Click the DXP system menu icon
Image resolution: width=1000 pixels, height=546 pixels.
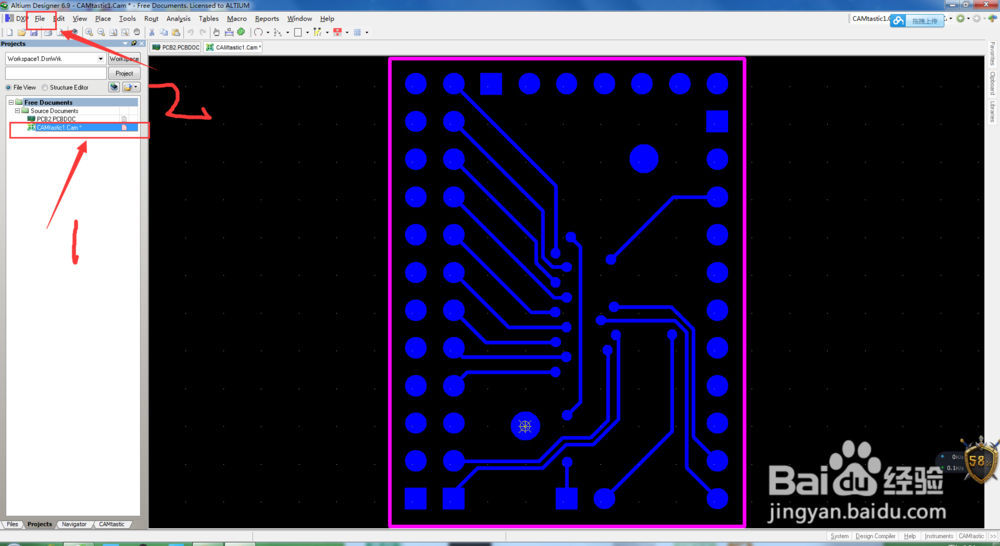click(16, 18)
